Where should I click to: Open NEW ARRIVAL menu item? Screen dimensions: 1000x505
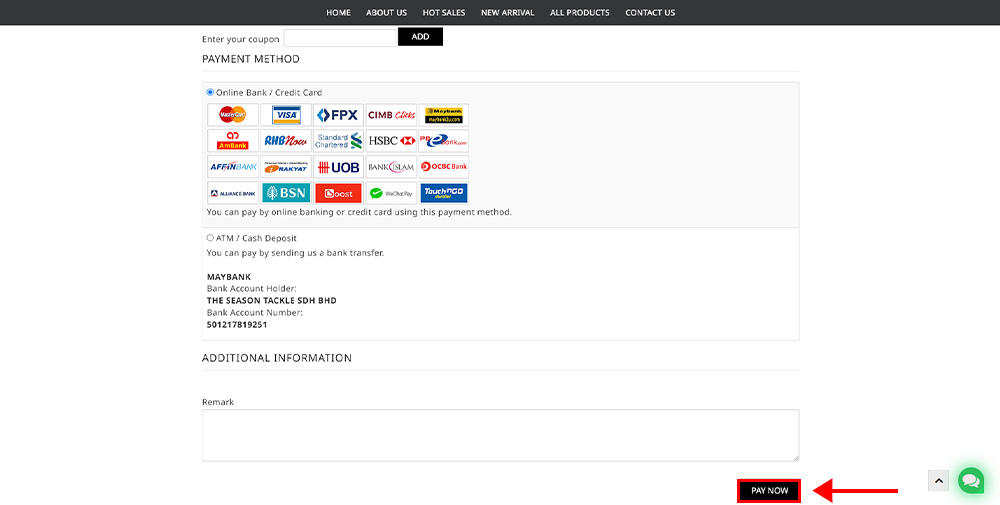click(x=508, y=12)
